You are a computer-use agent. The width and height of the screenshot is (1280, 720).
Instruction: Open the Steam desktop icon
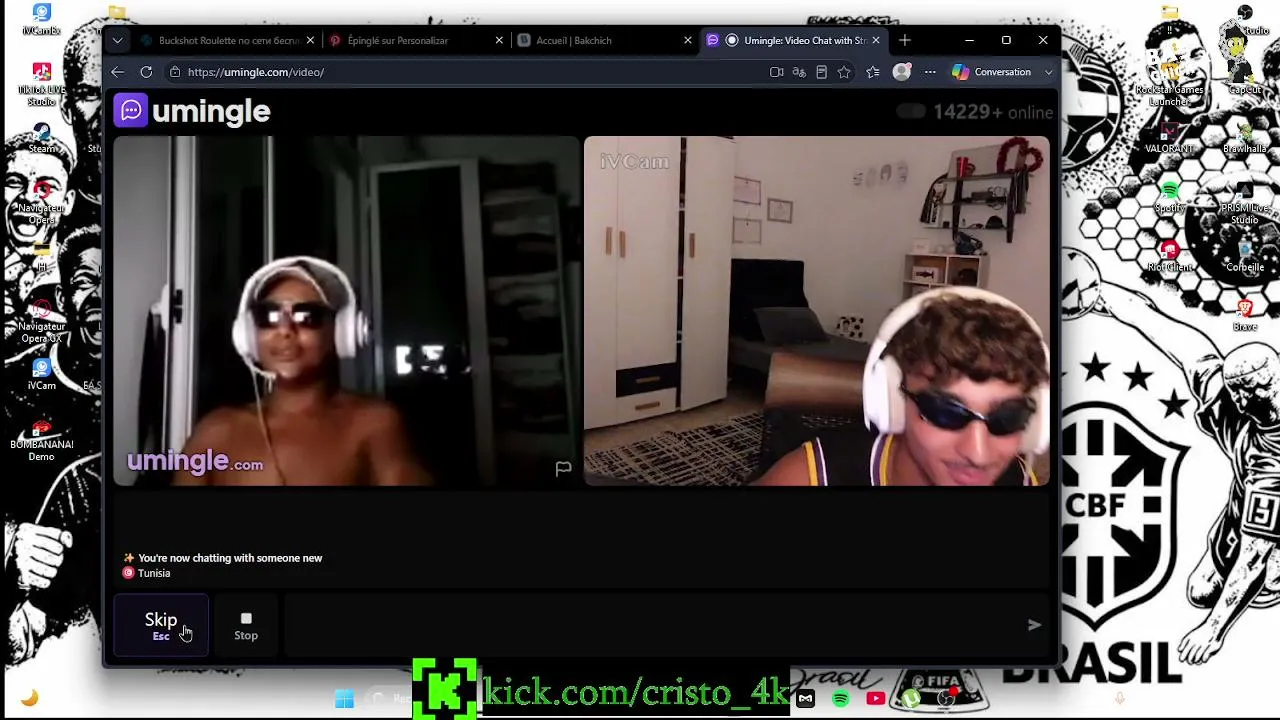click(42, 139)
